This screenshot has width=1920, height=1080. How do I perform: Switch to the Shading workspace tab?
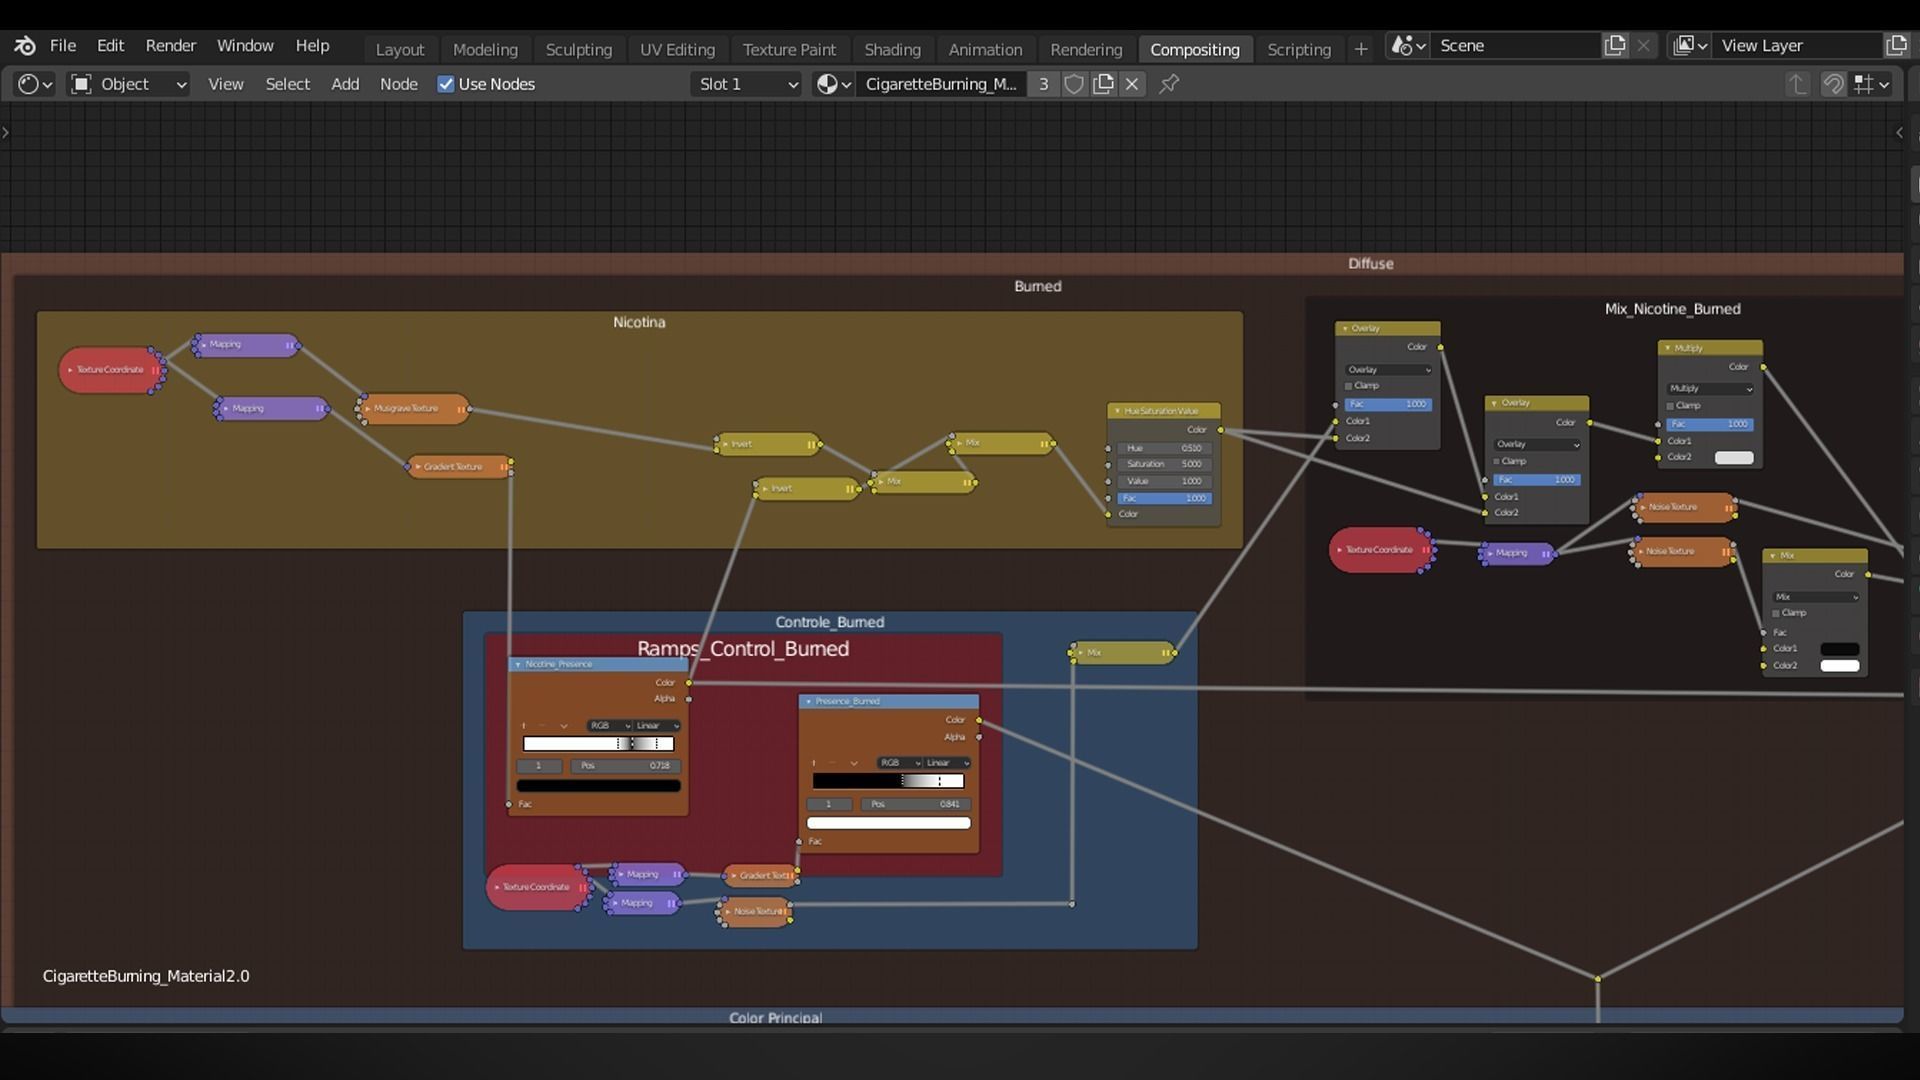pos(892,50)
